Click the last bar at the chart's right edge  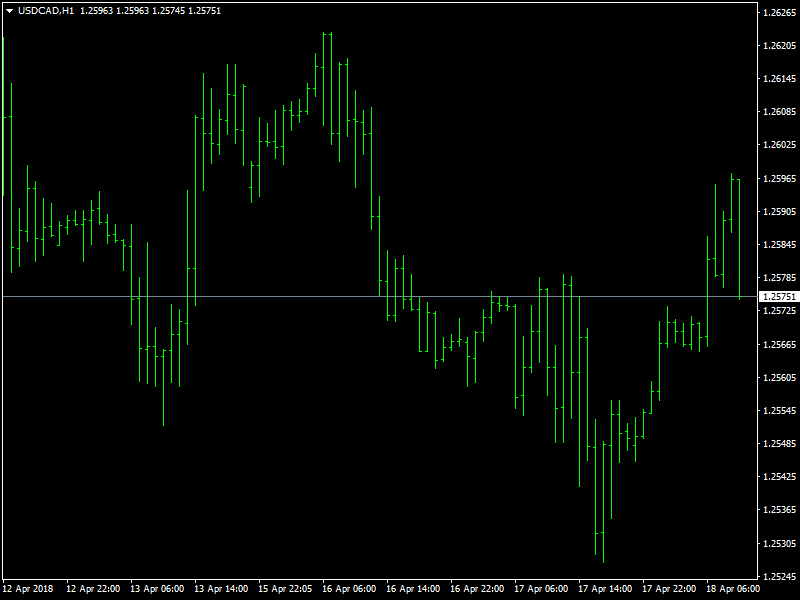[x=739, y=239]
